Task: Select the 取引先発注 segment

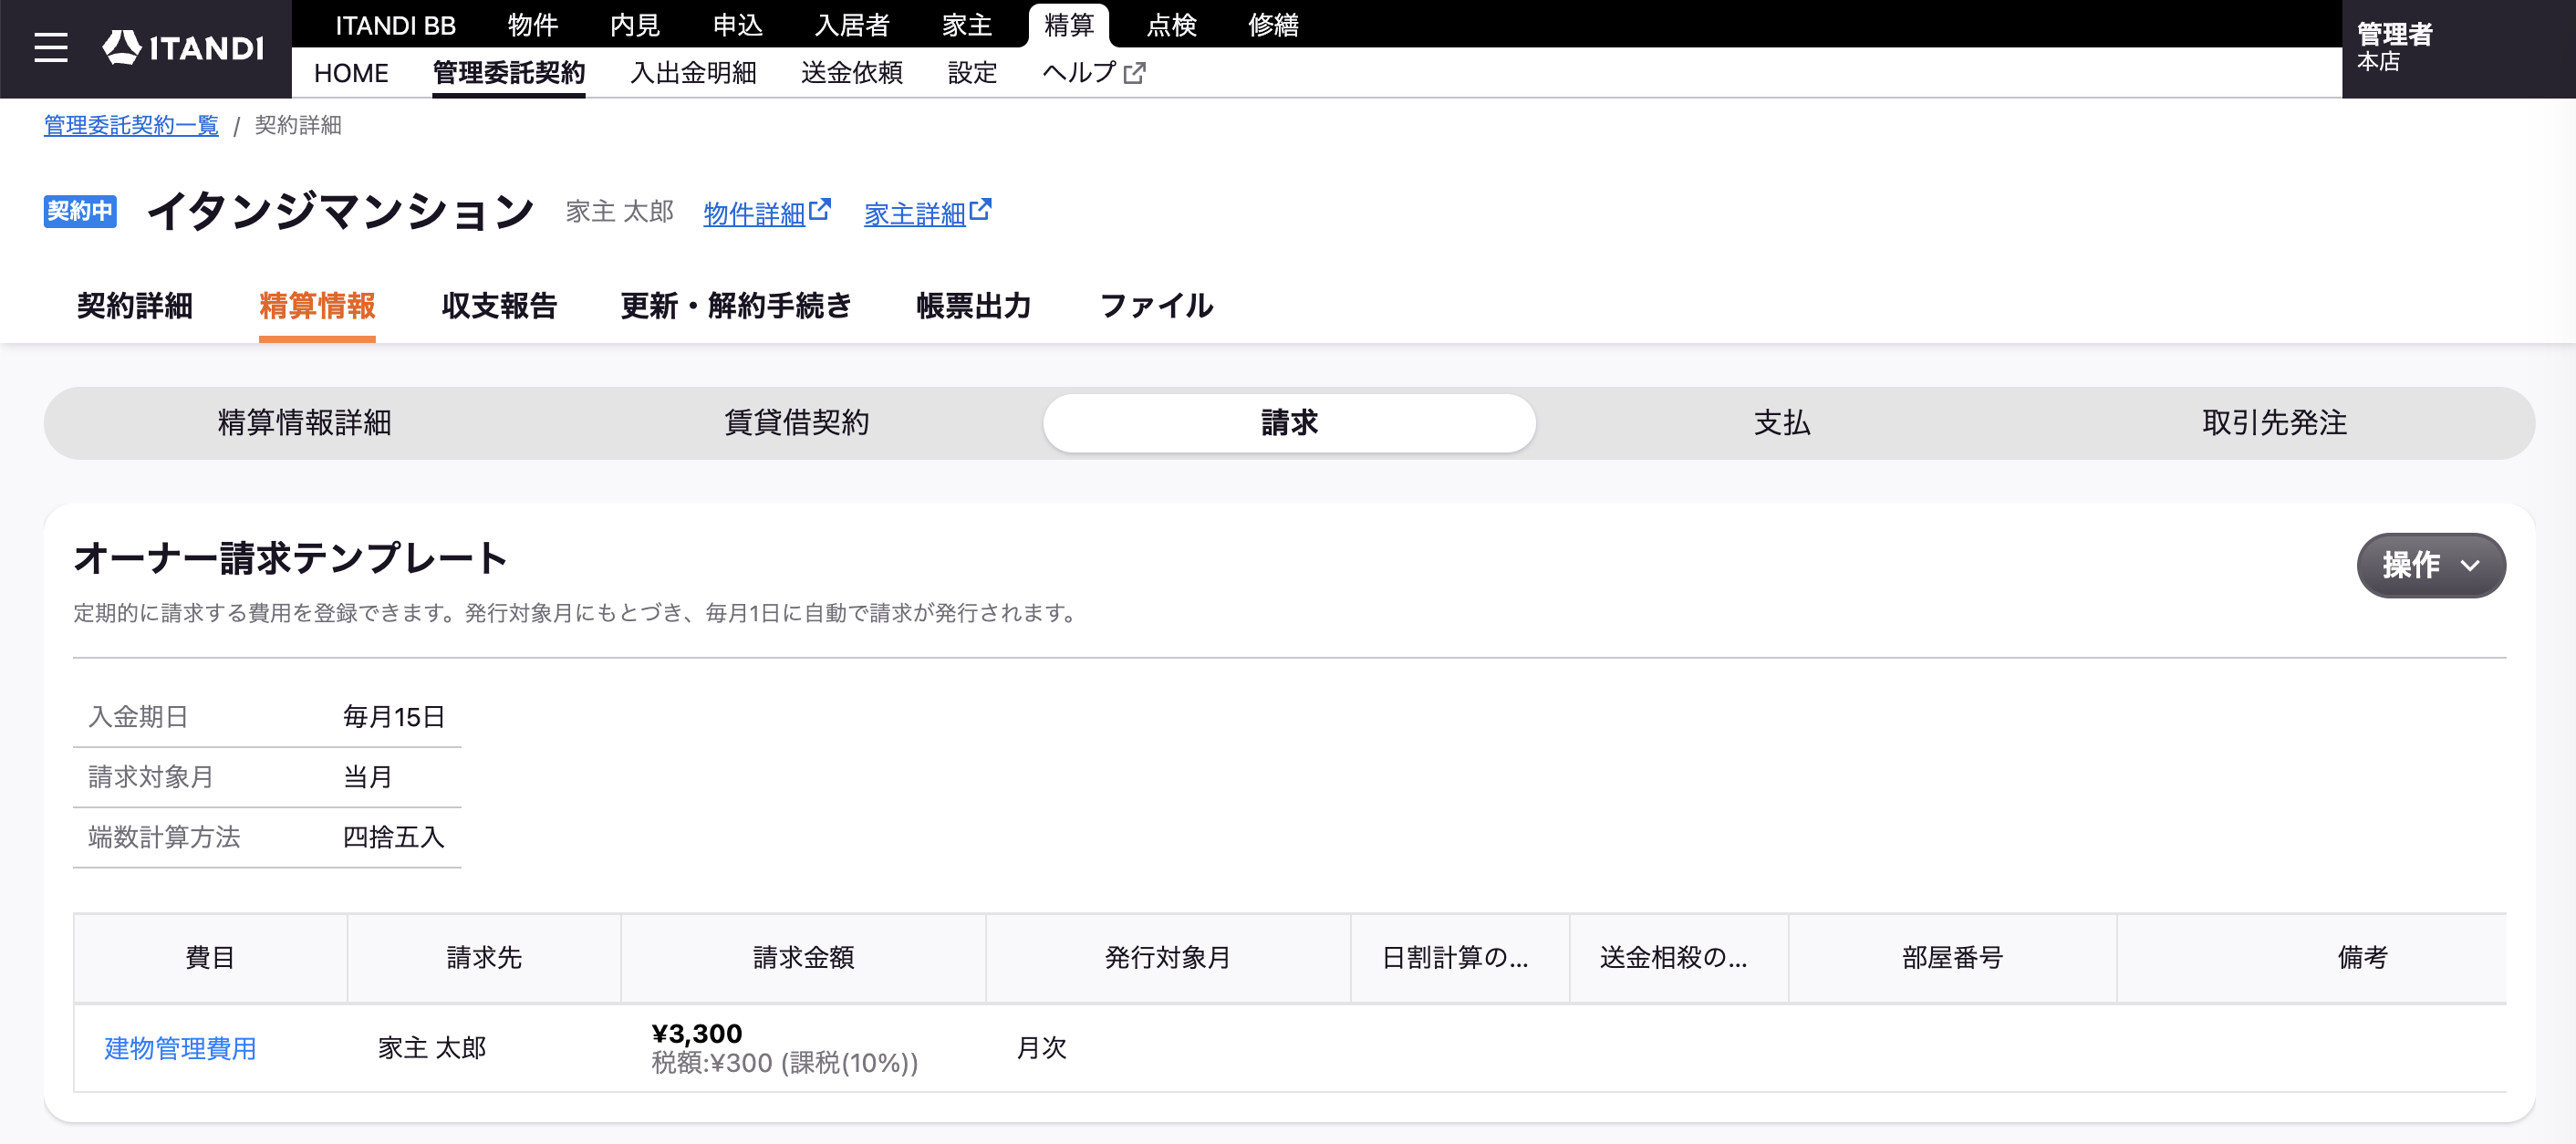Action: (2274, 423)
